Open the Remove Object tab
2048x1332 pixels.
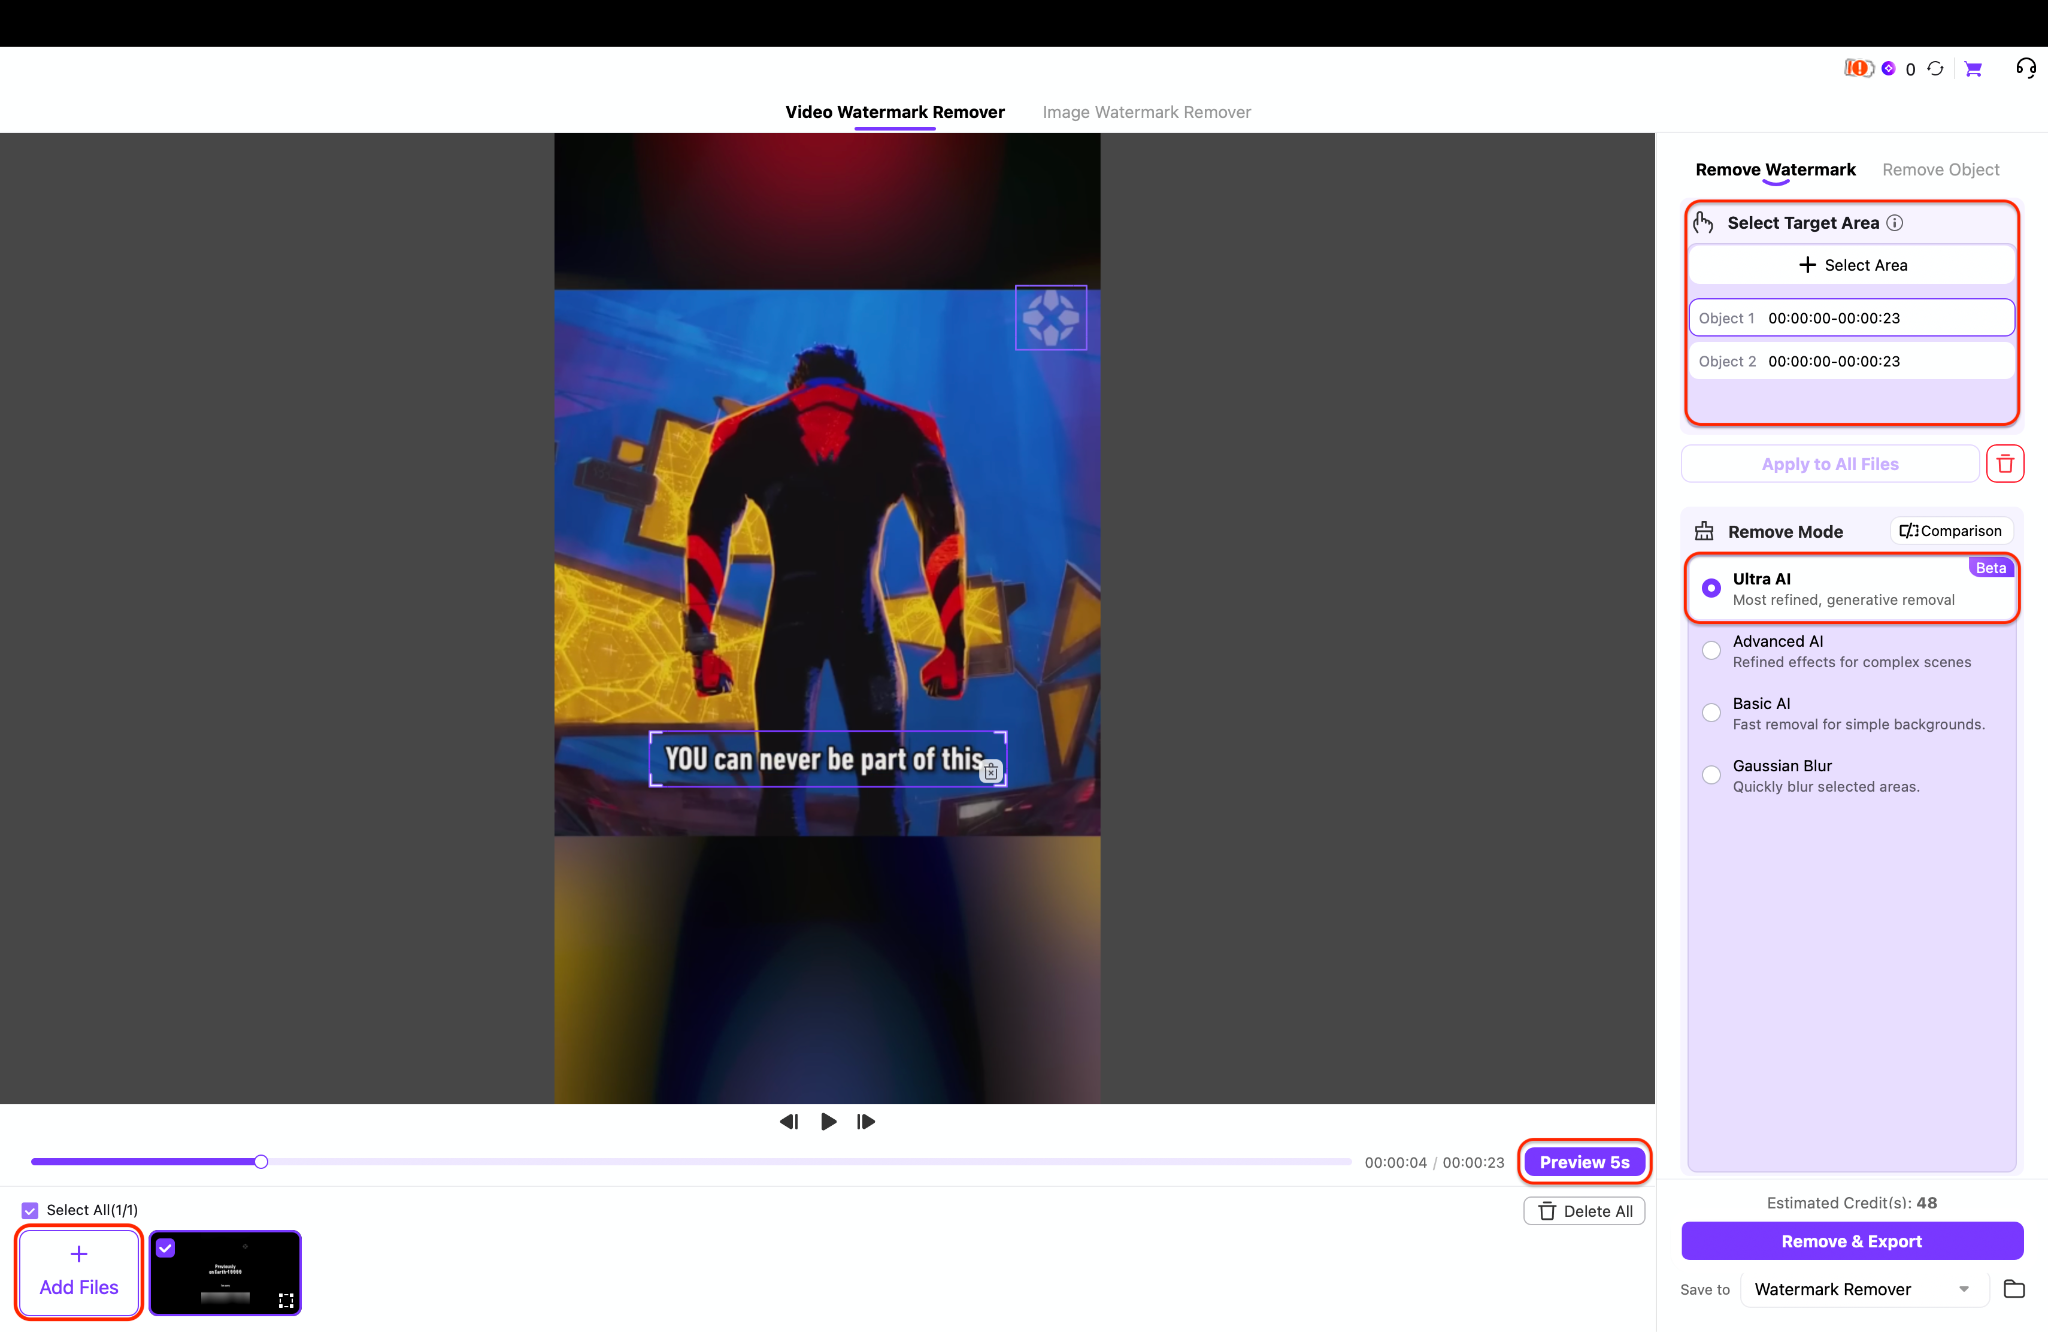1941,170
